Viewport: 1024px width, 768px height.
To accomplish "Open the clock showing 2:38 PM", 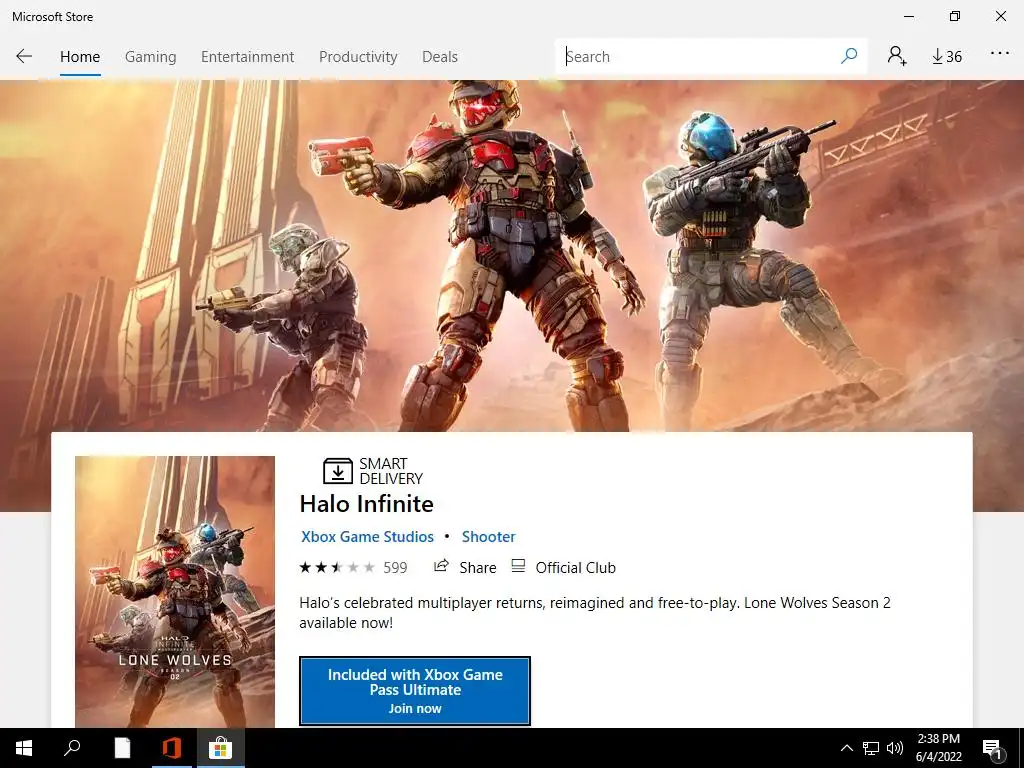I will click(938, 748).
